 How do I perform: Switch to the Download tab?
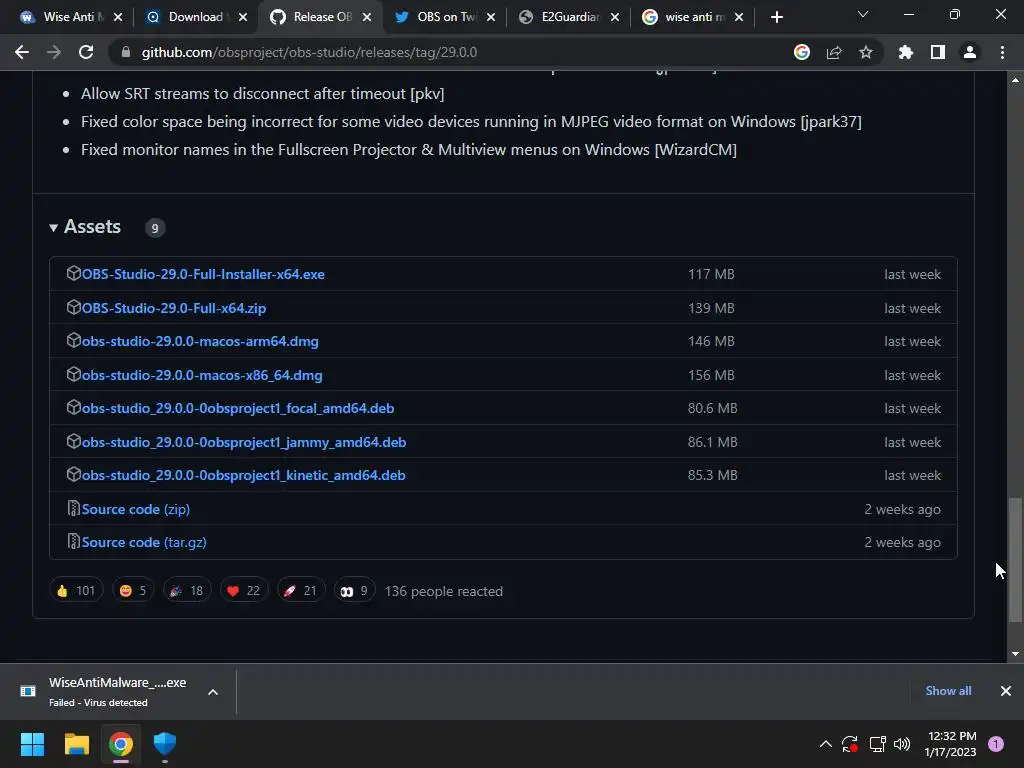tap(195, 17)
